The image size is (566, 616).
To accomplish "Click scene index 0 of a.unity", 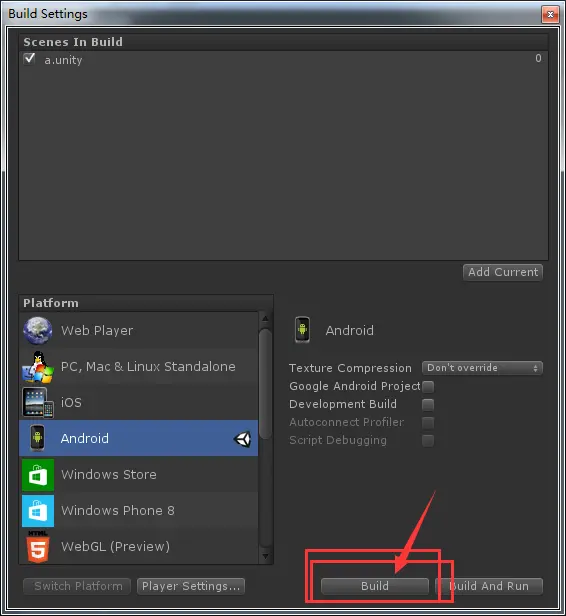I will pyautogui.click(x=538, y=58).
